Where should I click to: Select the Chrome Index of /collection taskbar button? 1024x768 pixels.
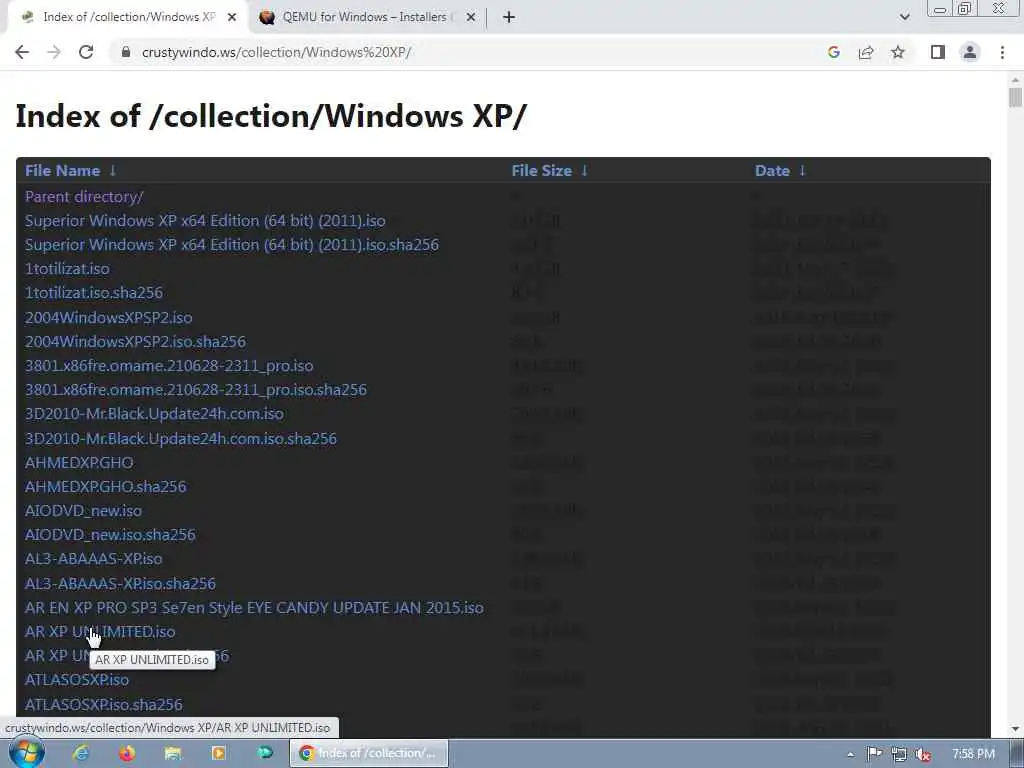(x=369, y=754)
